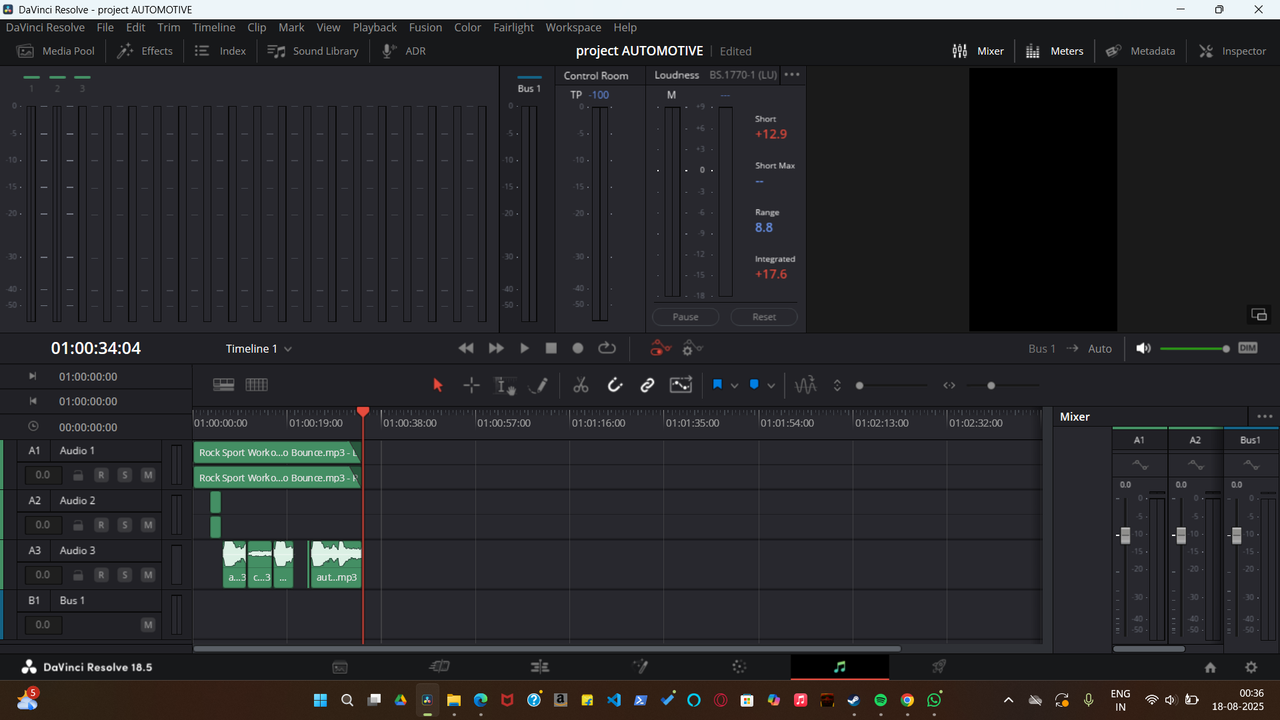Switch to the Edit page
Viewport: 1280px width, 720px height.
click(x=540, y=666)
